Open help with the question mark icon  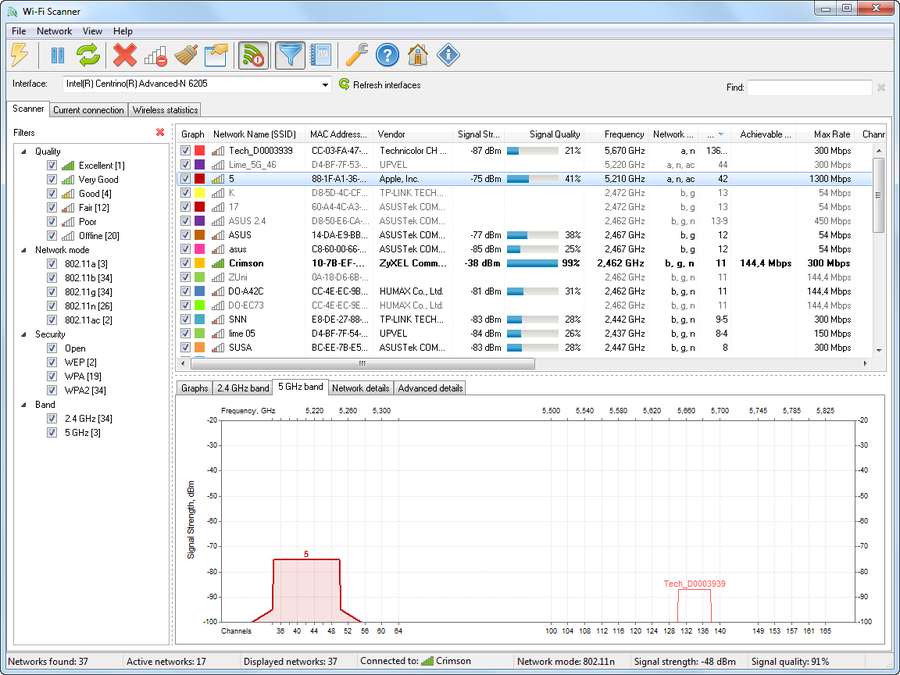click(387, 56)
